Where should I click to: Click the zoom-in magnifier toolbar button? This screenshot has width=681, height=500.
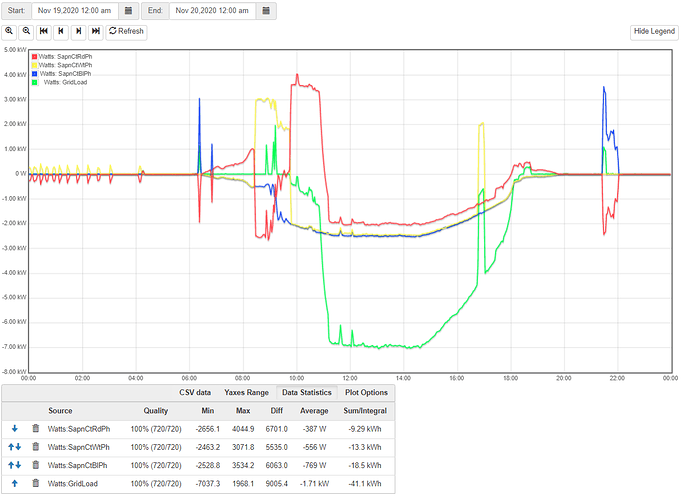point(9,31)
